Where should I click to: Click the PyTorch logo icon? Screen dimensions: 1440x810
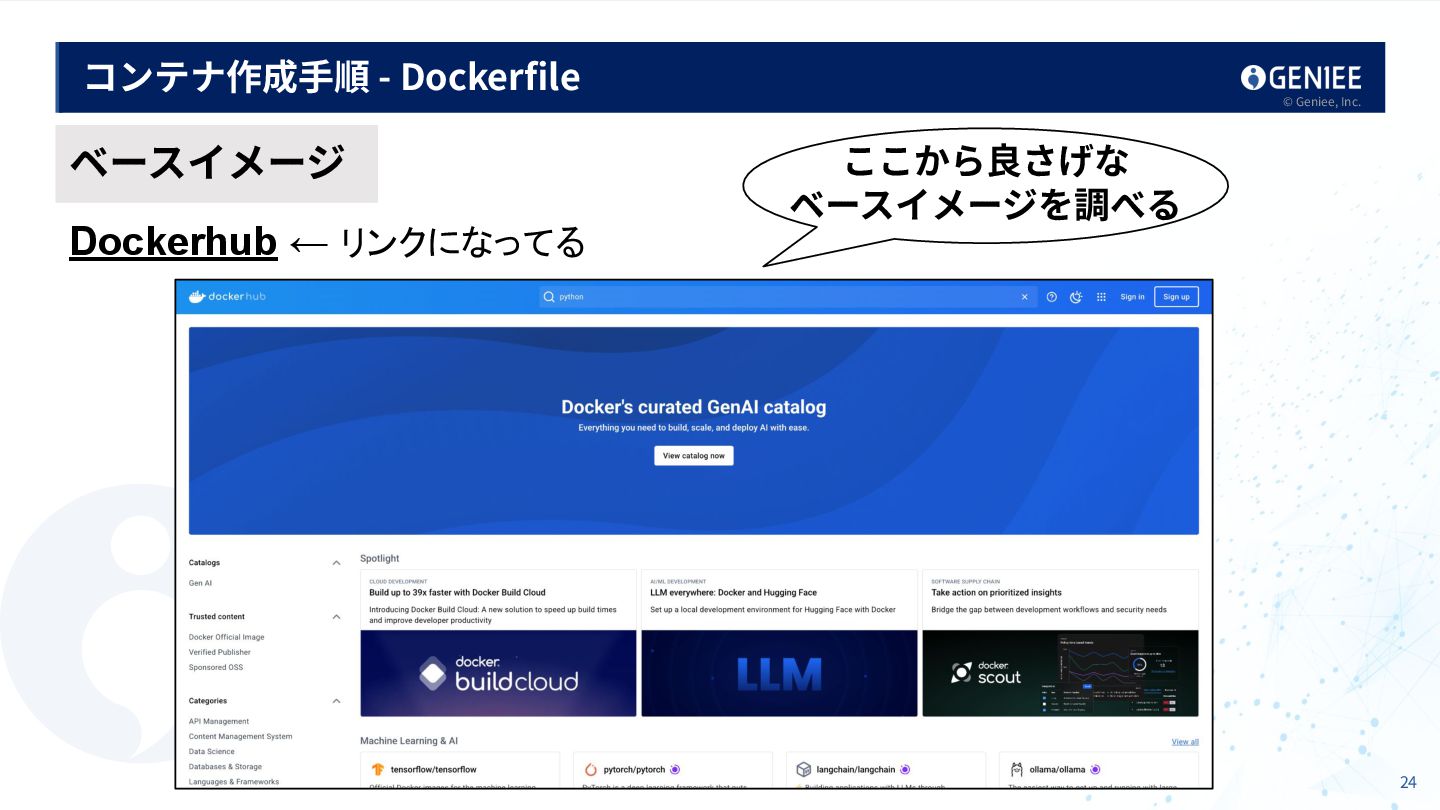591,770
